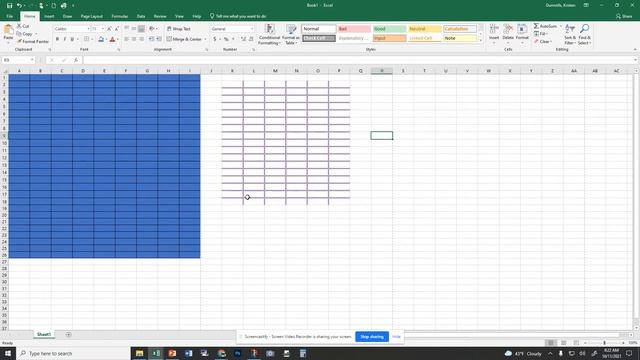Apply the Good cell style
The width and height of the screenshot is (640, 360).
389,29
